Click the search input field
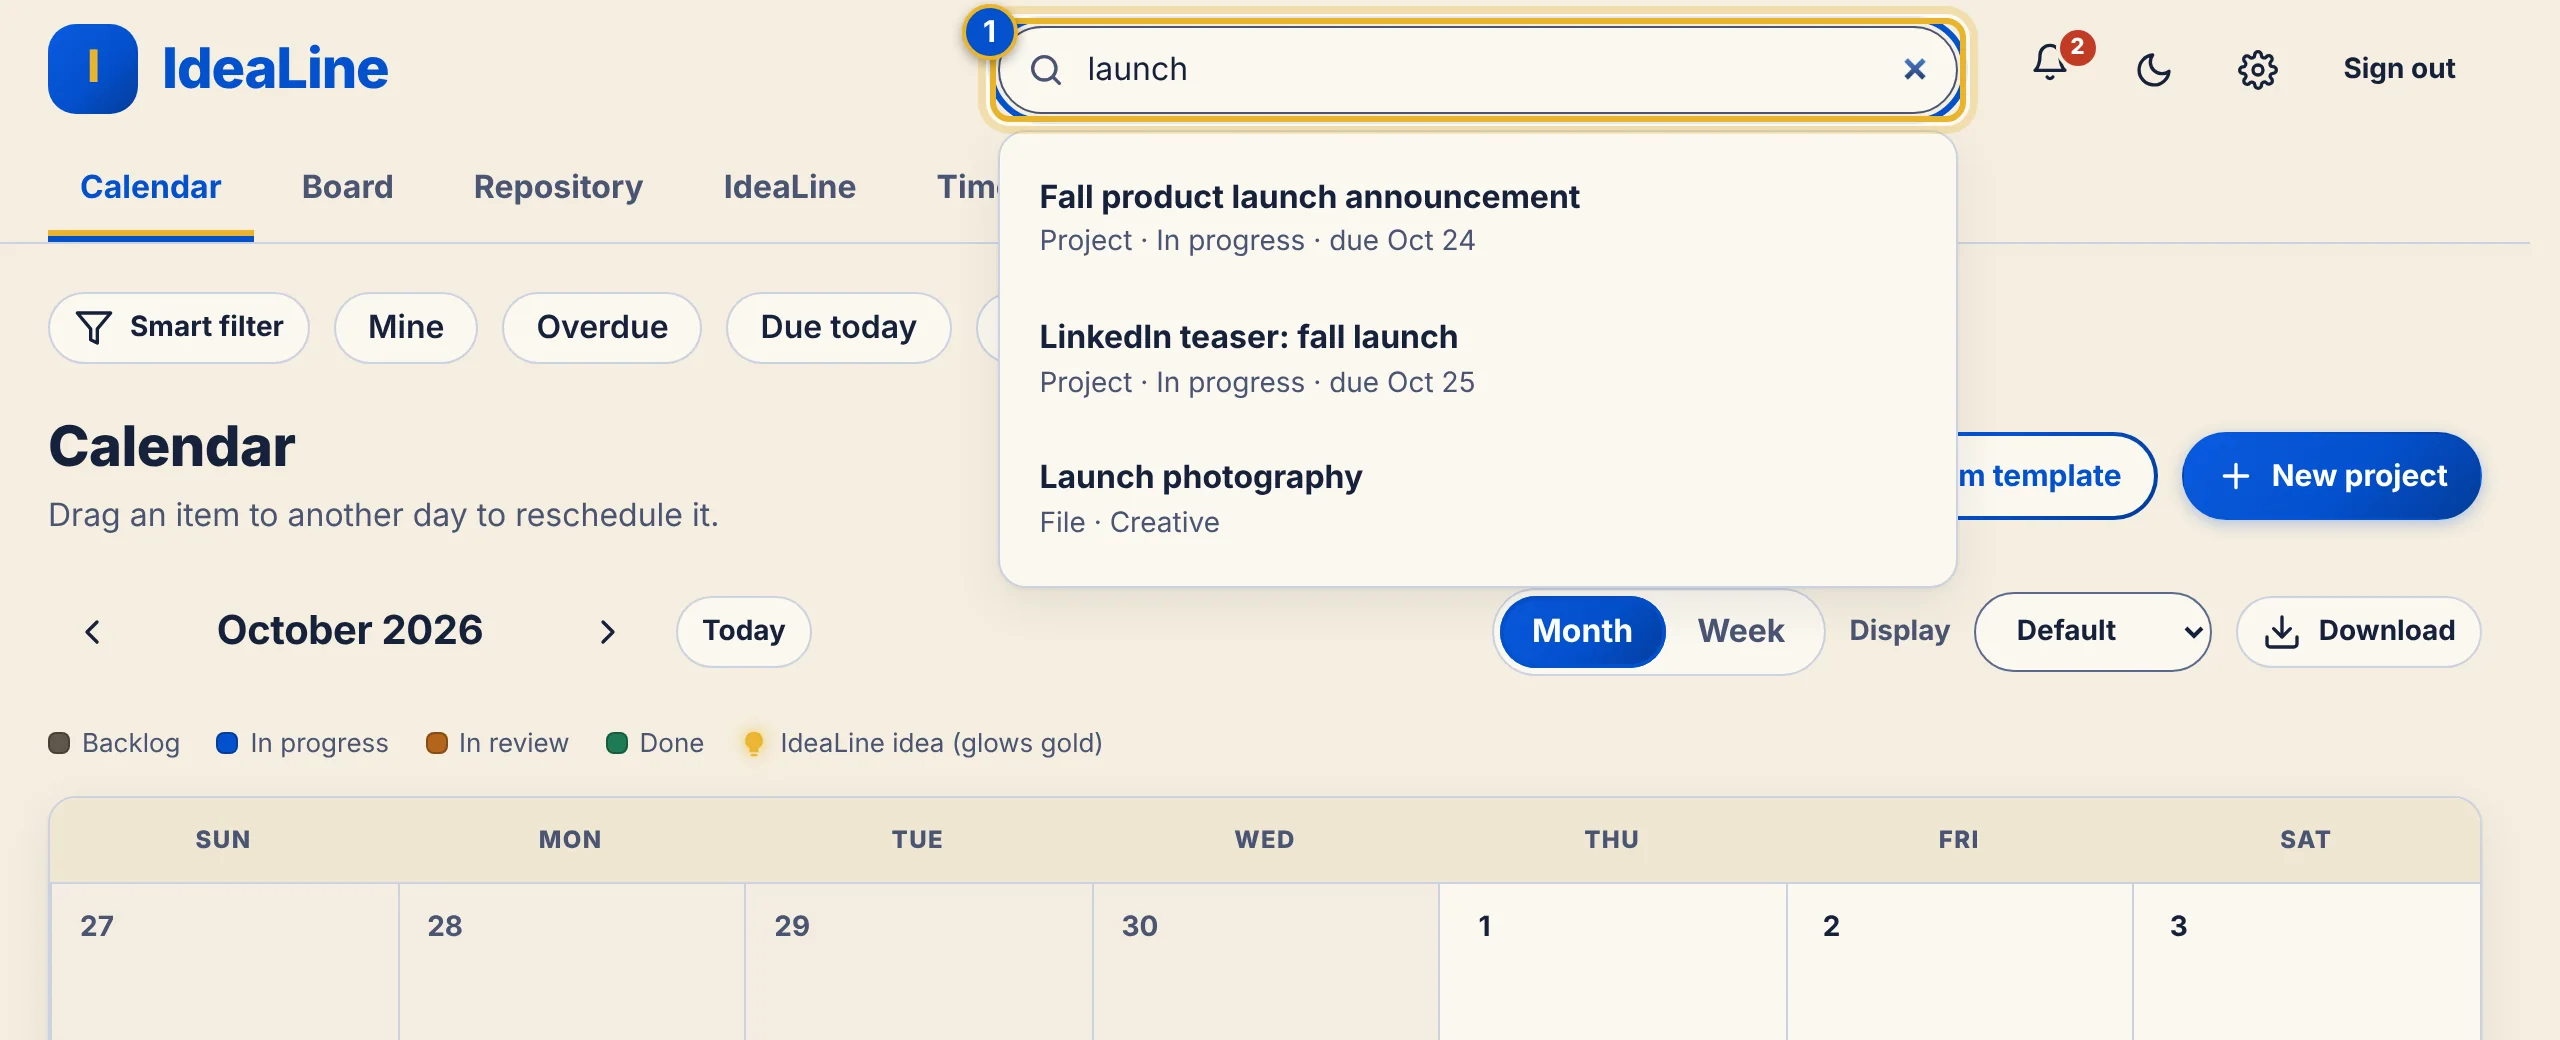 [x=1477, y=69]
